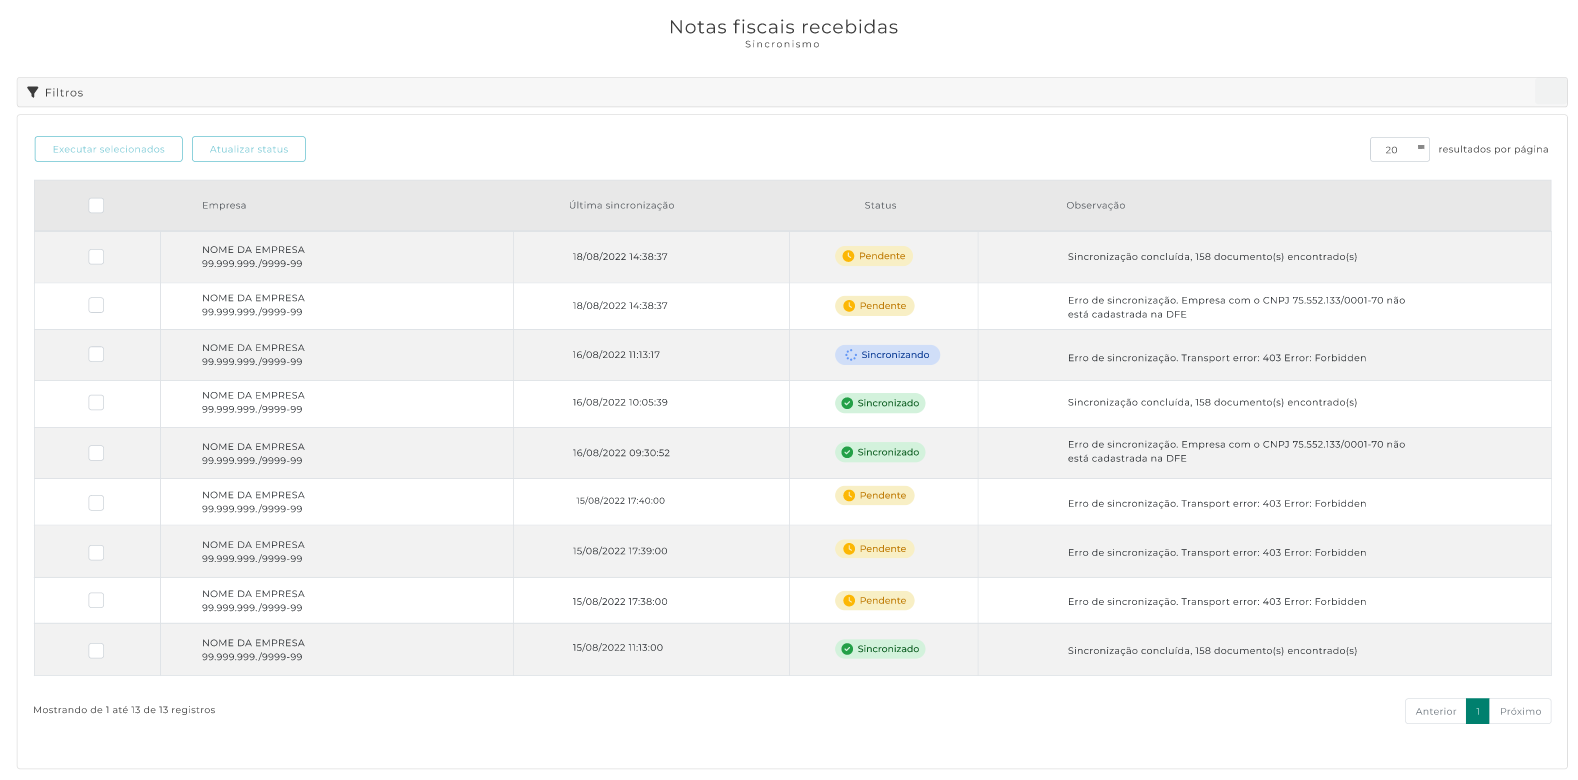Select checkbox for the Sincronizando row
1578x780 pixels.
pyautogui.click(x=96, y=354)
